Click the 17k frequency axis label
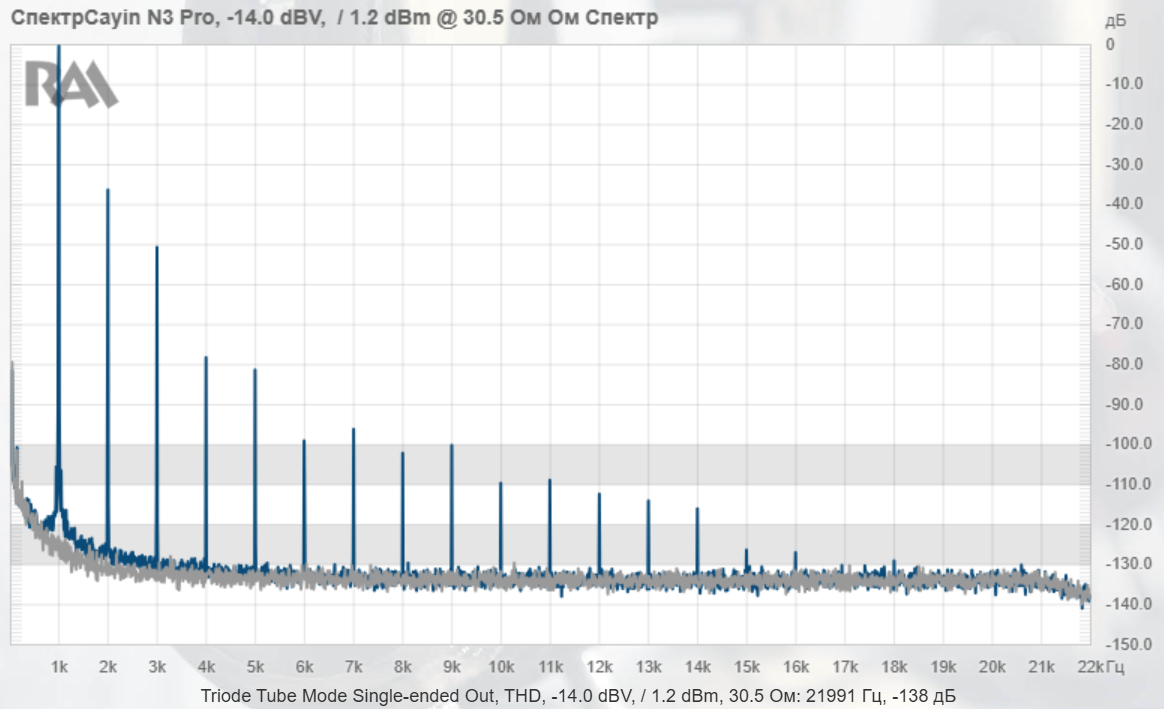1164x709 pixels. click(x=845, y=667)
